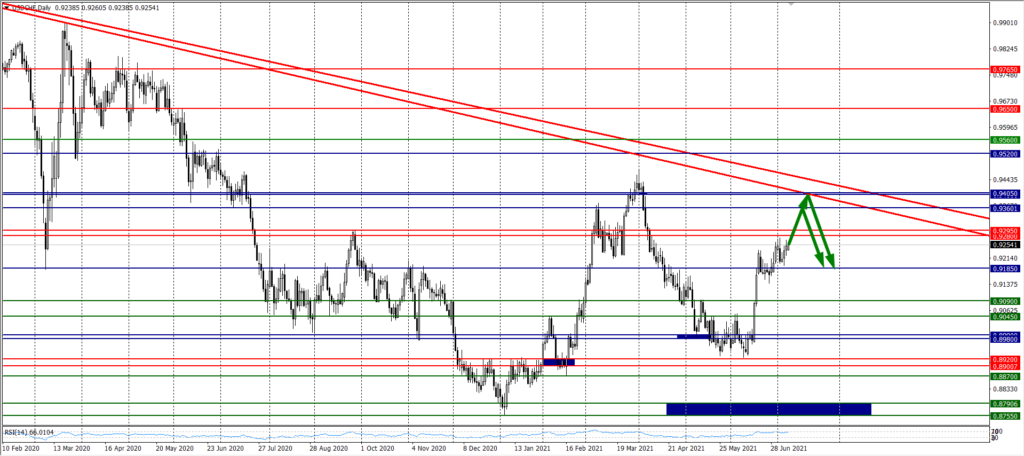This screenshot has width=1024, height=456.
Task: Click the RSI(14) indicator label
Action: 29,432
